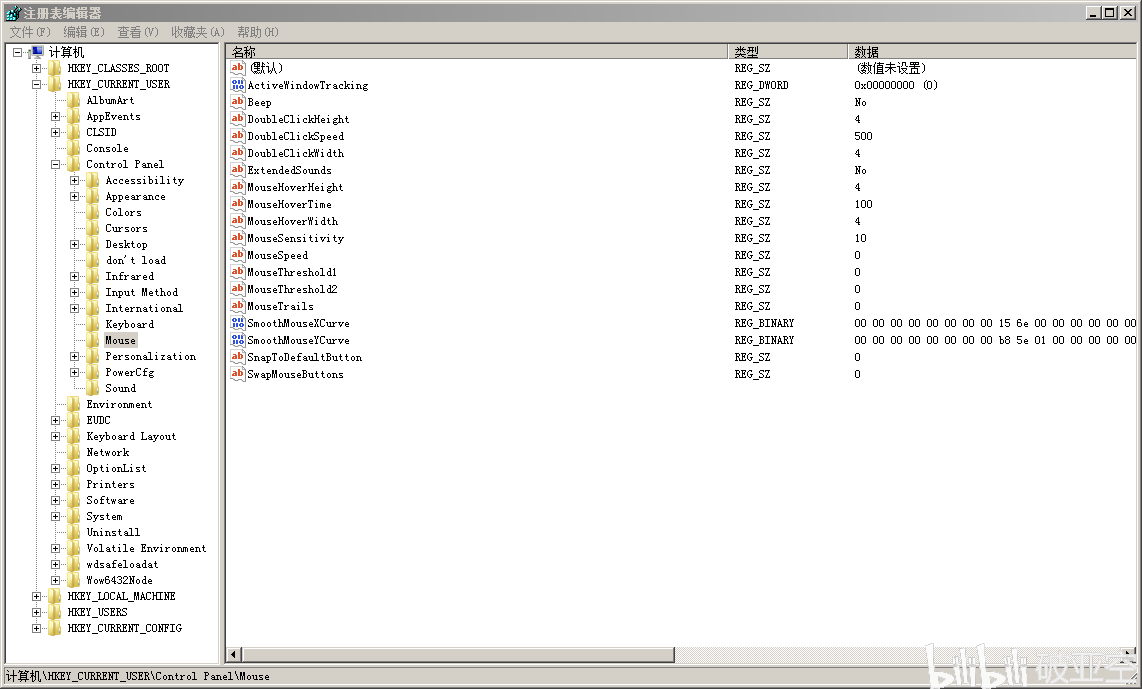This screenshot has height=689, width=1142.
Task: Open the 编辑(E) menu
Action: click(84, 32)
